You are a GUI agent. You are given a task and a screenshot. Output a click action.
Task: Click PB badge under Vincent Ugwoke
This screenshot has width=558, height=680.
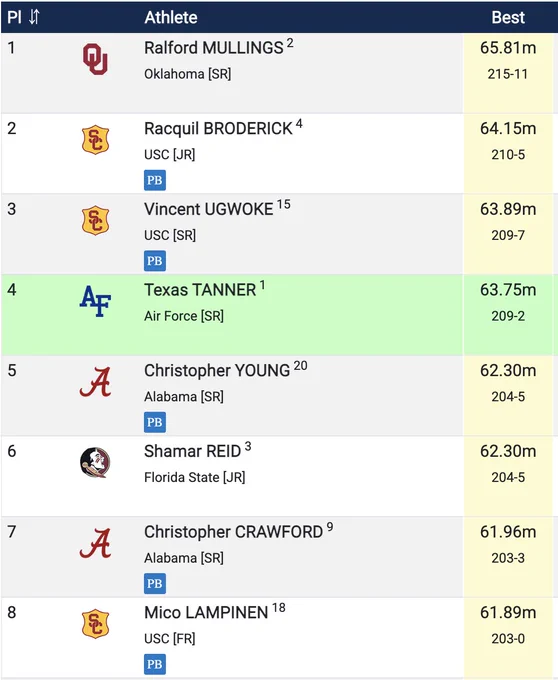click(155, 261)
